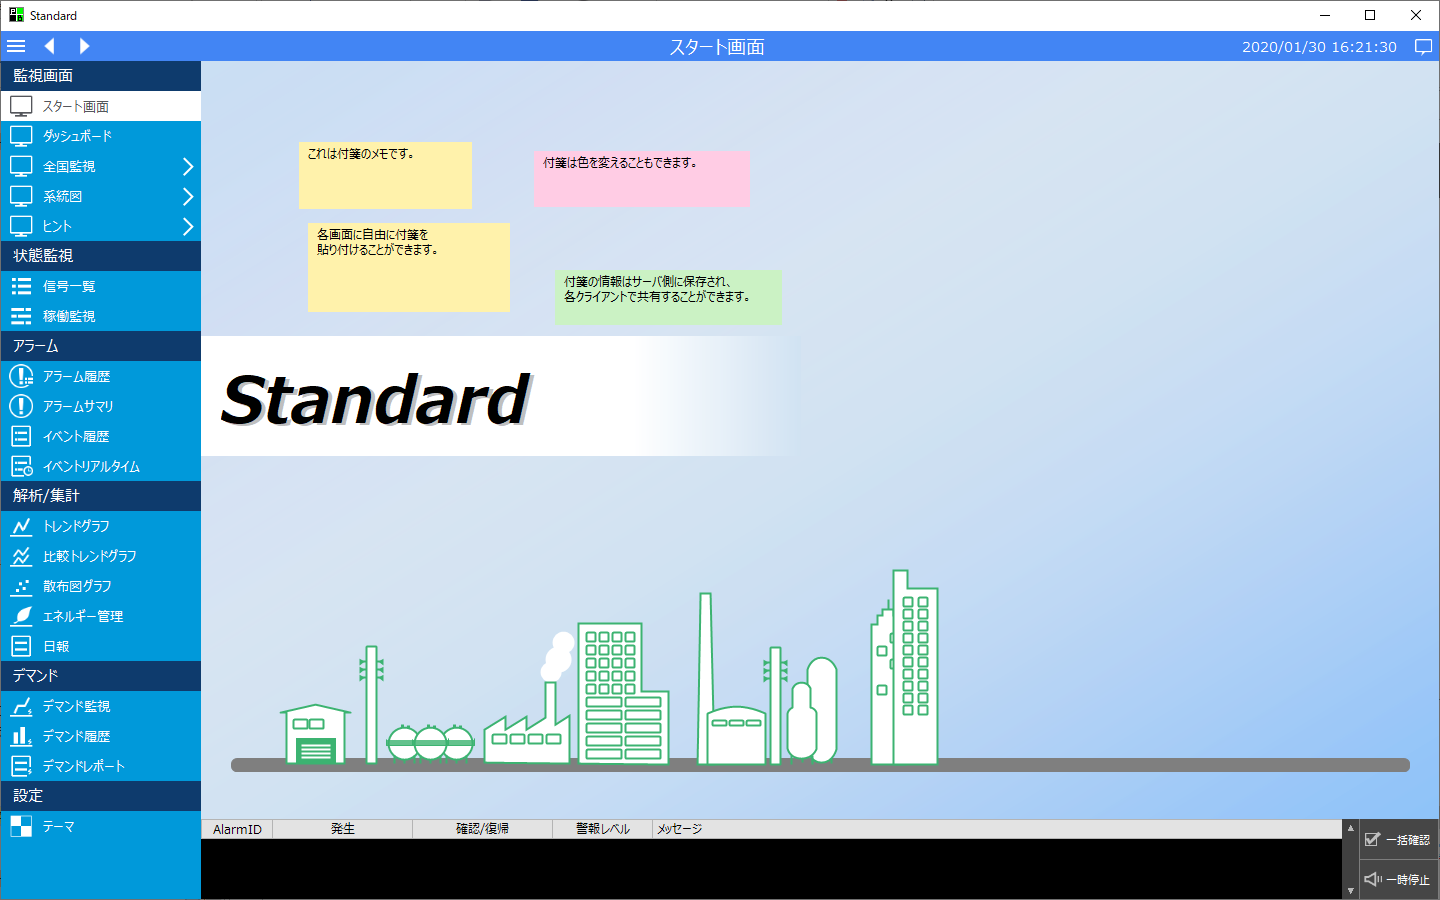
Task: Open the sticky note comment icon
Action: [1423, 47]
